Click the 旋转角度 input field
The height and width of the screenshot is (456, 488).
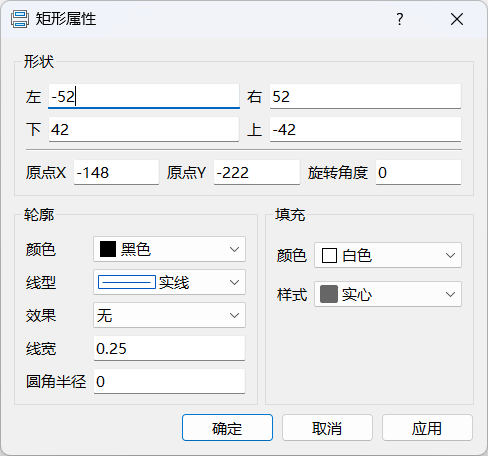point(418,172)
